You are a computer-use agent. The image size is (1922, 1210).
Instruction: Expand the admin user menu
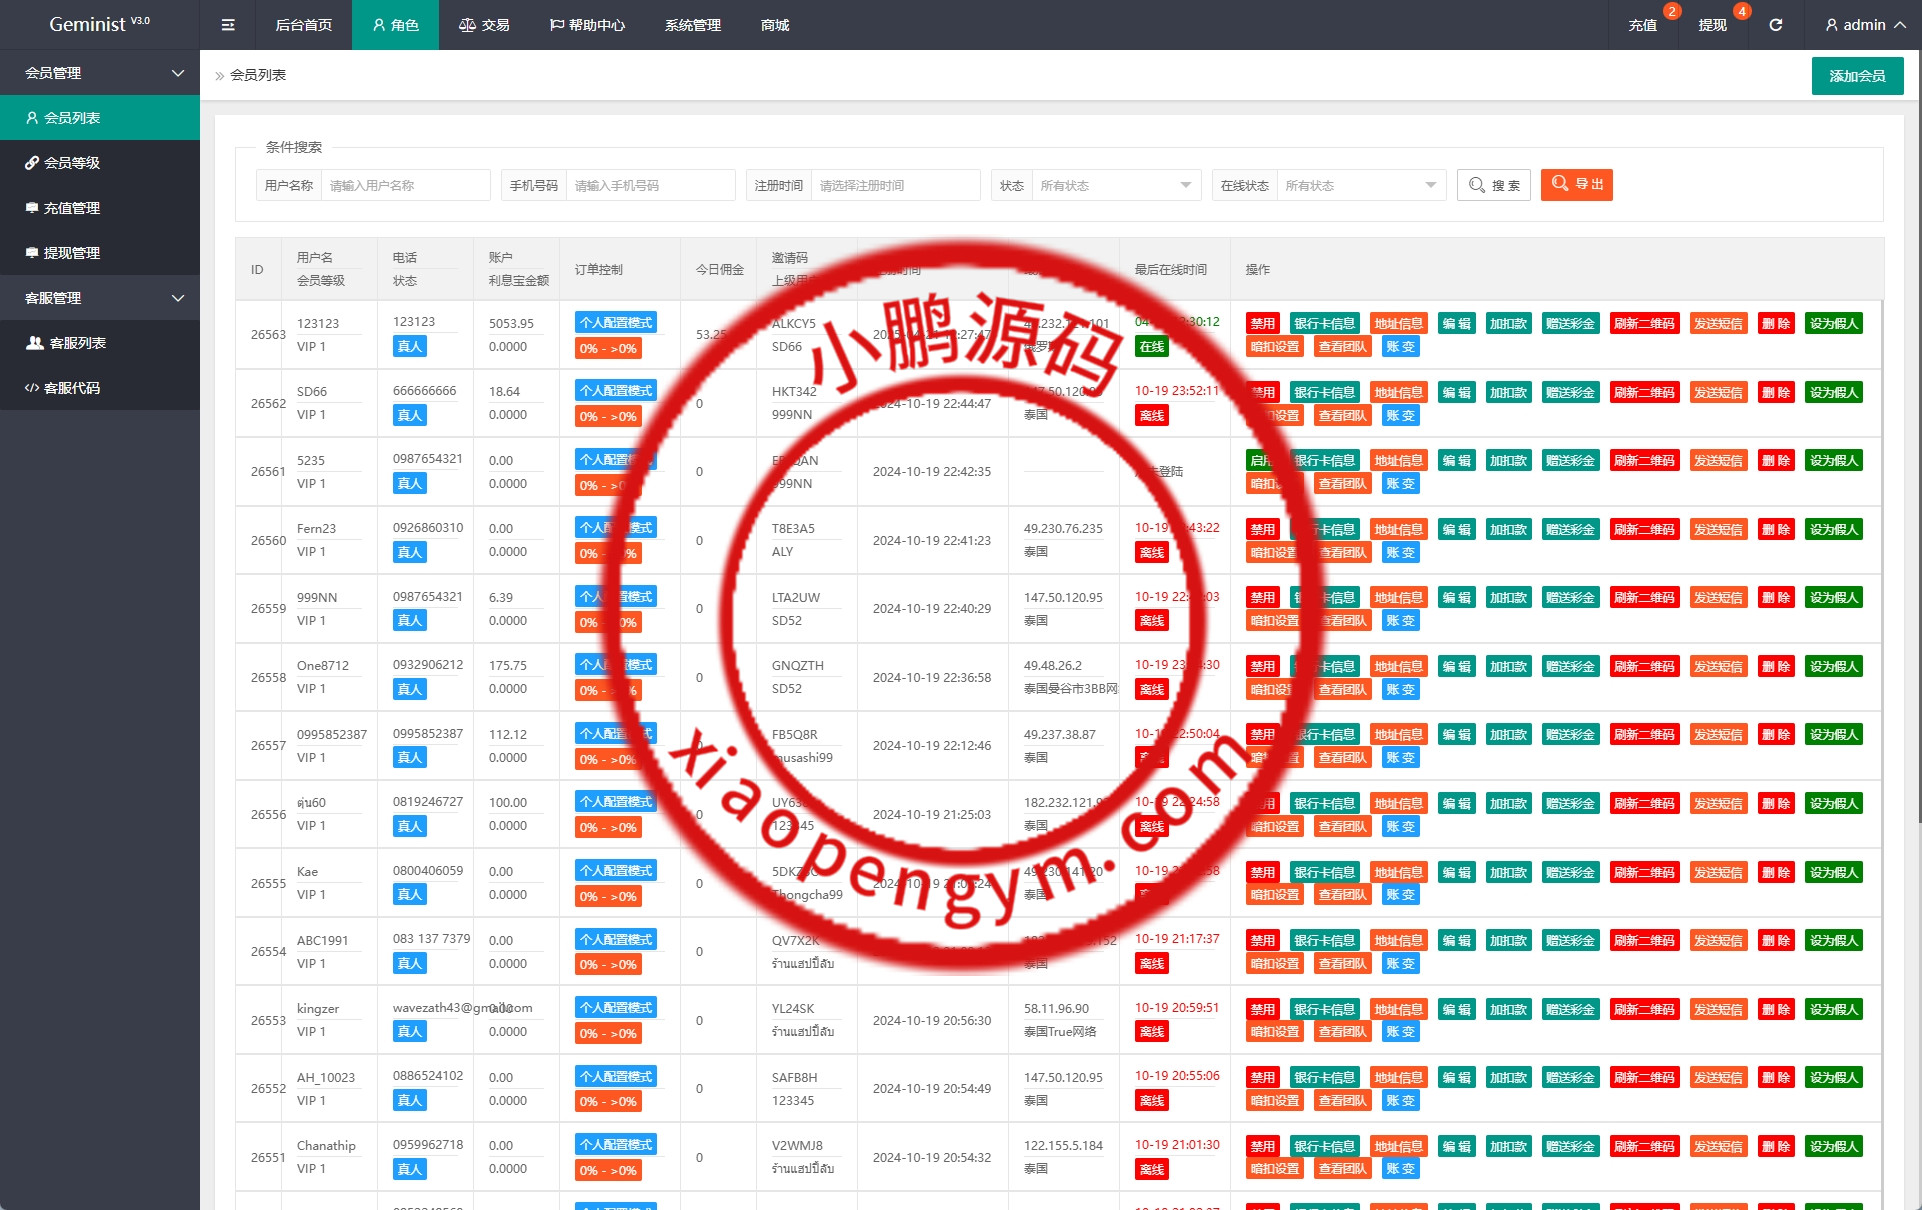[x=1865, y=25]
